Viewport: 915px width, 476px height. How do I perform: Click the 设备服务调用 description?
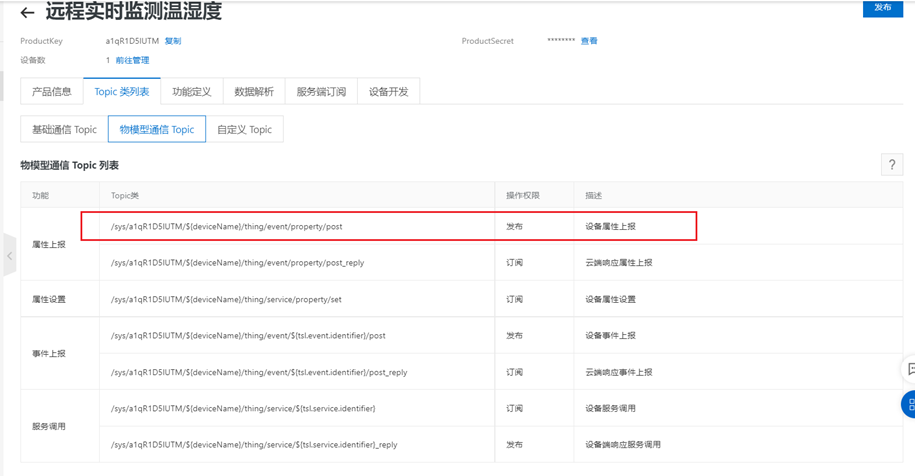610,408
